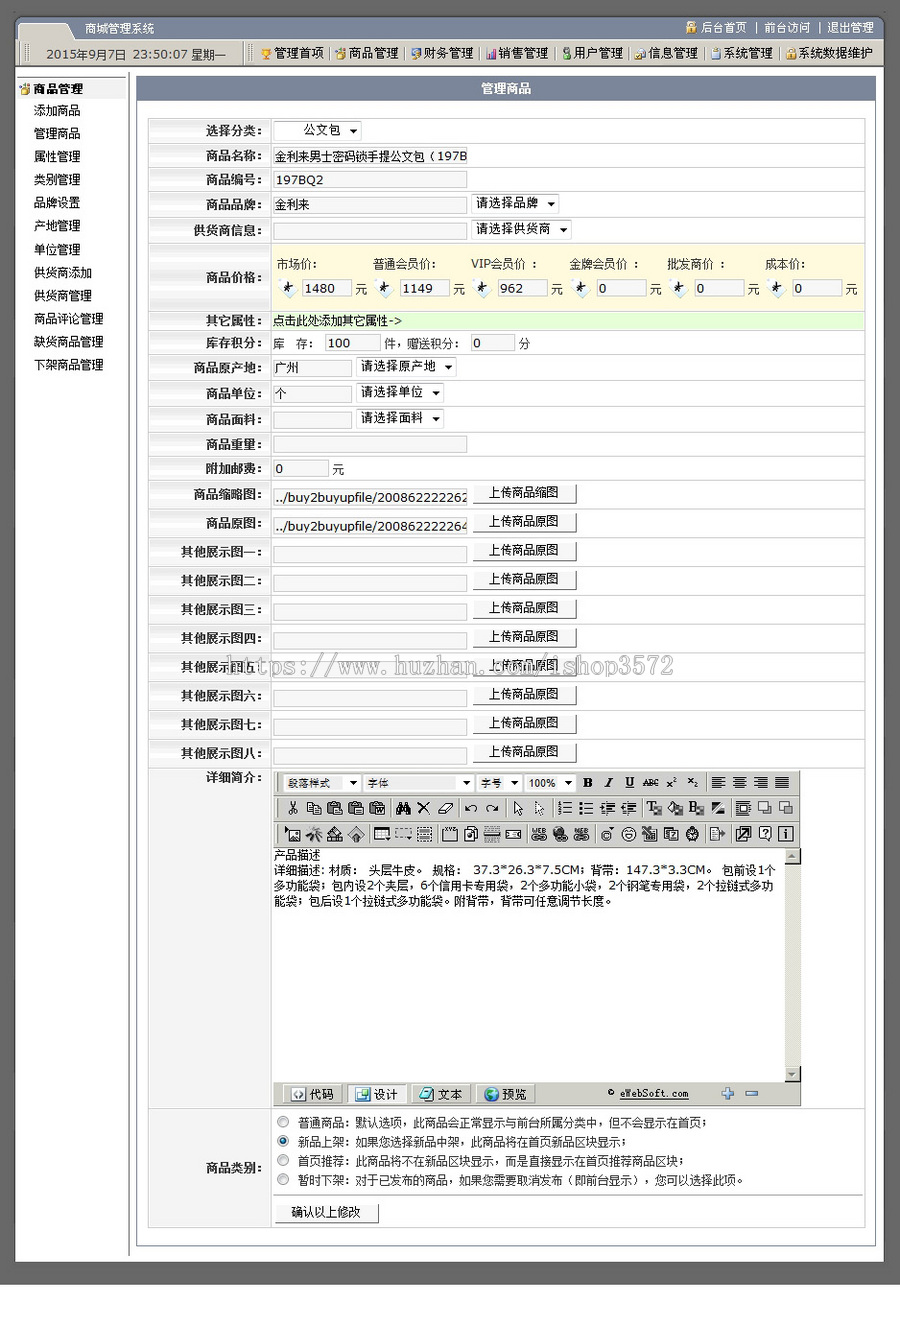The height and width of the screenshot is (1326, 900).
Task: Select the 新品上架 radio option
Action: (x=283, y=1141)
